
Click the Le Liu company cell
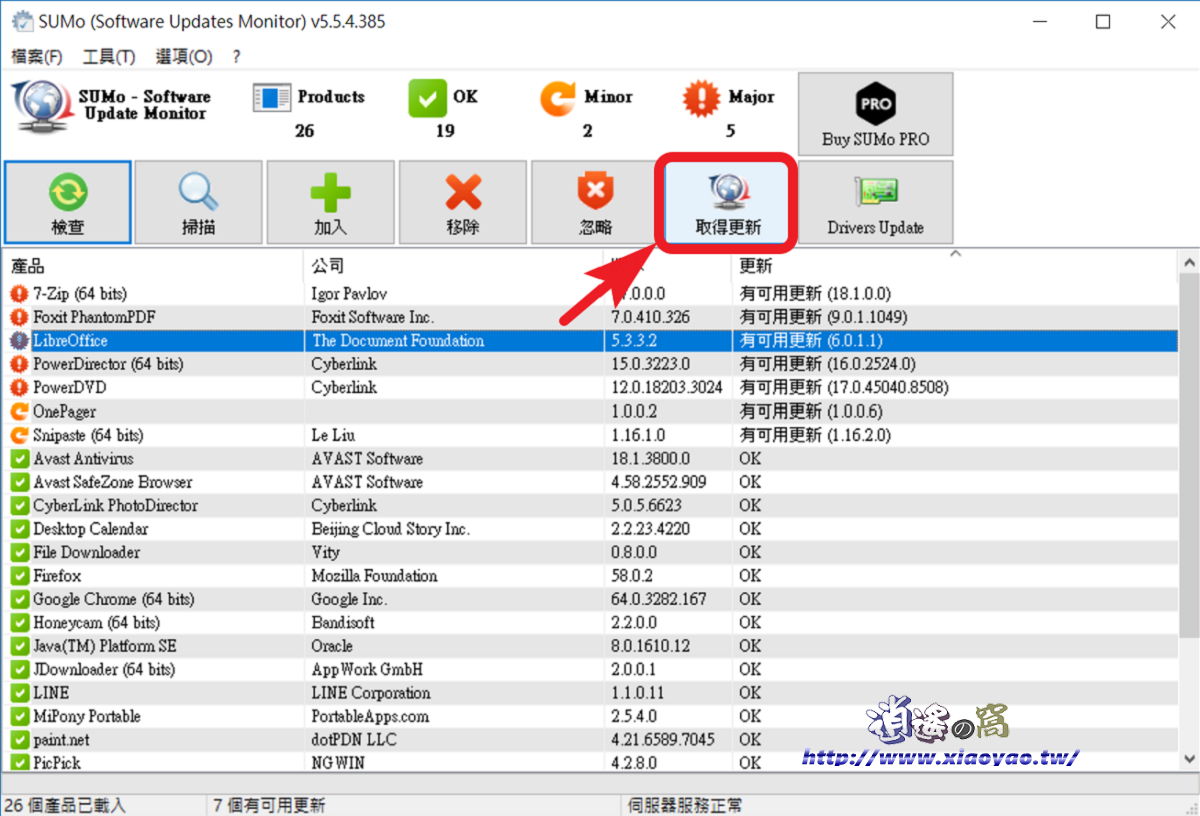pyautogui.click(x=333, y=435)
